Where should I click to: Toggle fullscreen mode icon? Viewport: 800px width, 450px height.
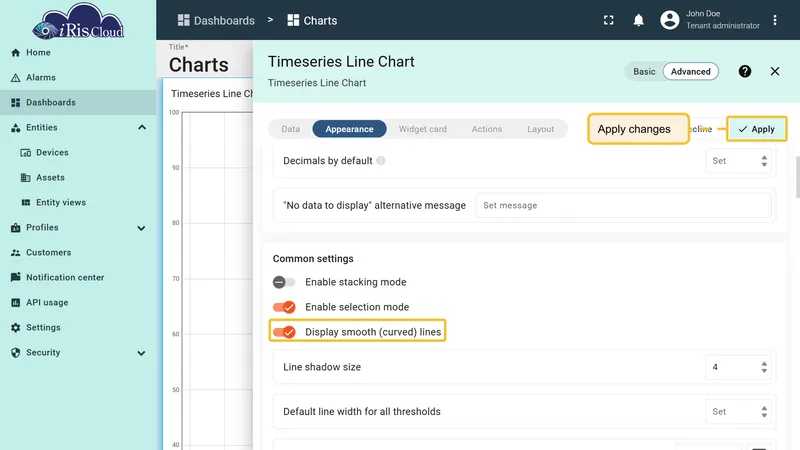(609, 20)
